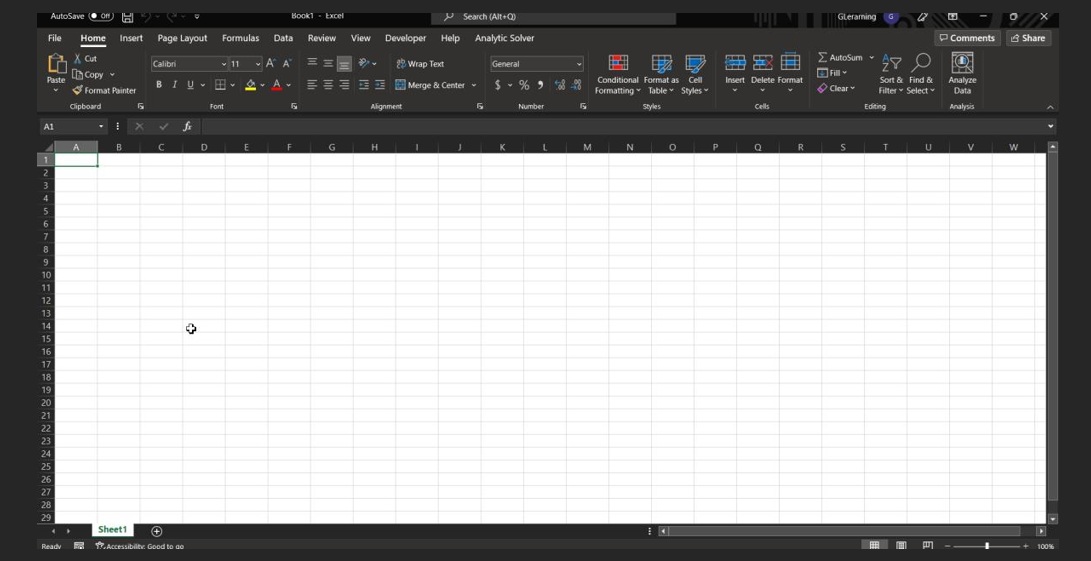
Task: Expand the Copy dropdown arrow
Action: pyautogui.click(x=112, y=74)
